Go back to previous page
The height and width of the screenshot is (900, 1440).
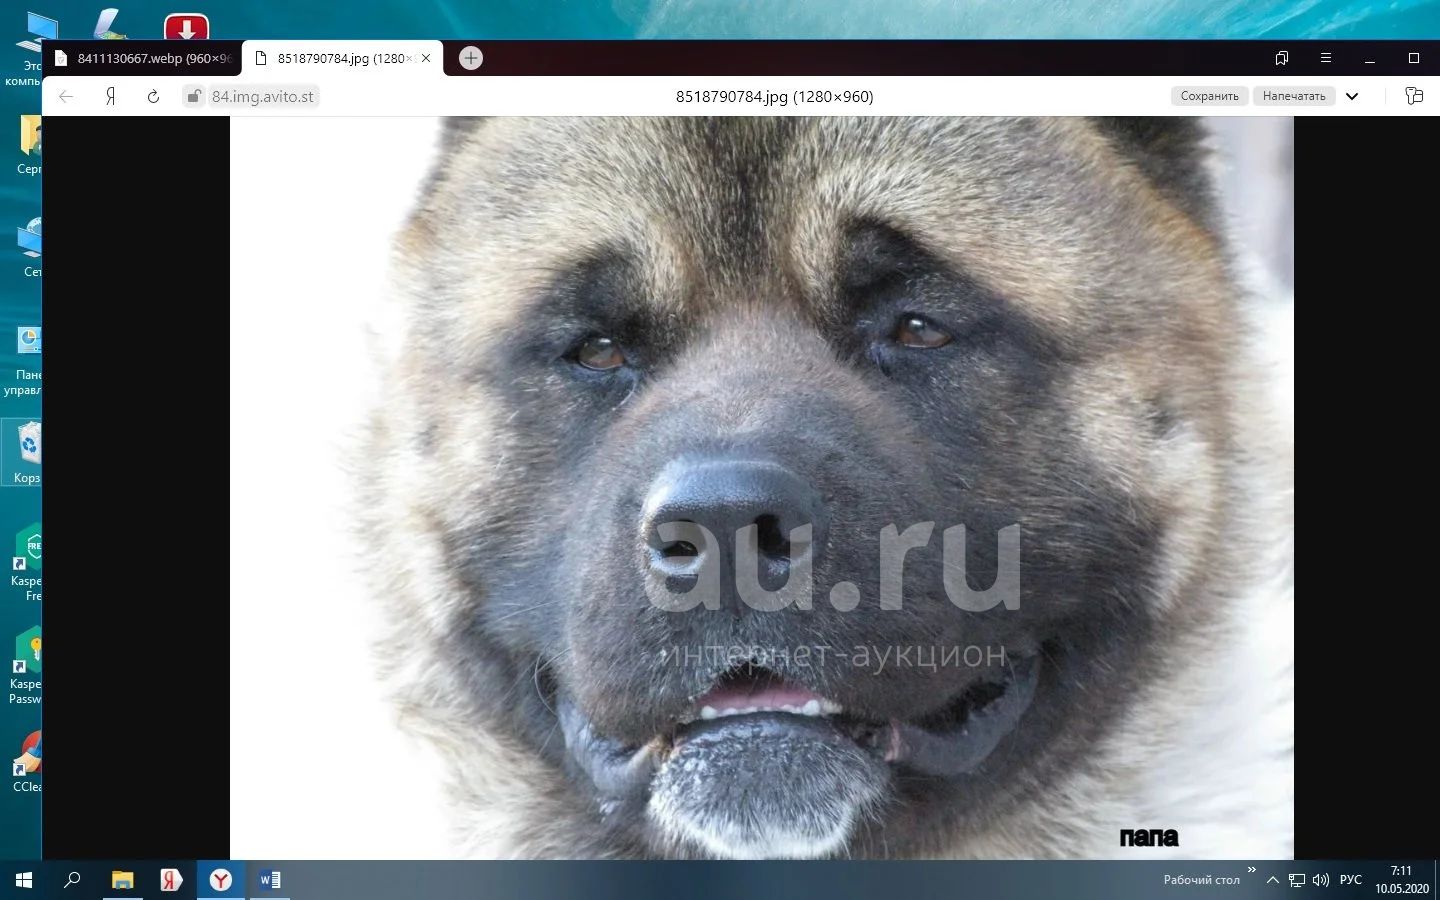click(66, 96)
